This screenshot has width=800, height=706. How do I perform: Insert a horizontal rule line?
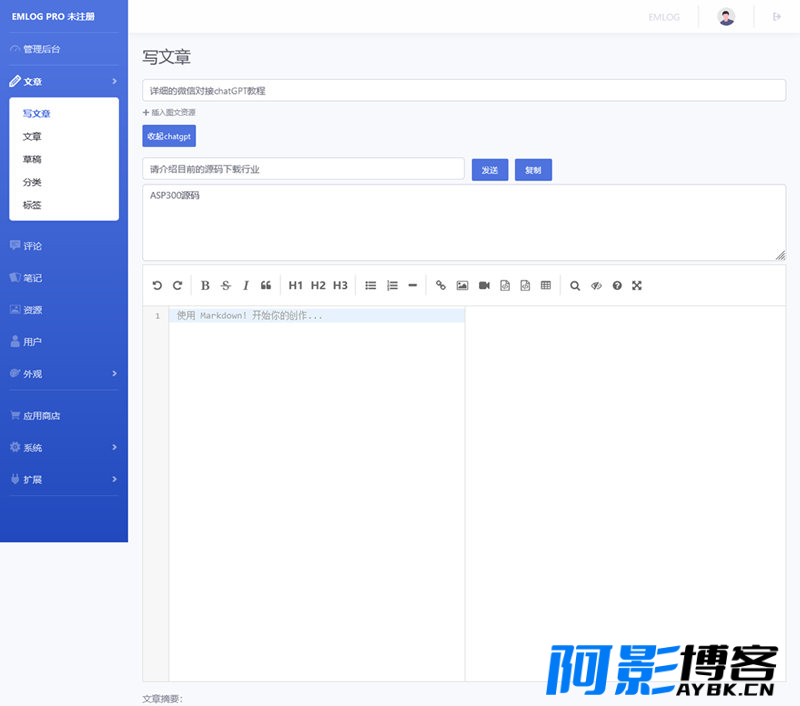(413, 286)
